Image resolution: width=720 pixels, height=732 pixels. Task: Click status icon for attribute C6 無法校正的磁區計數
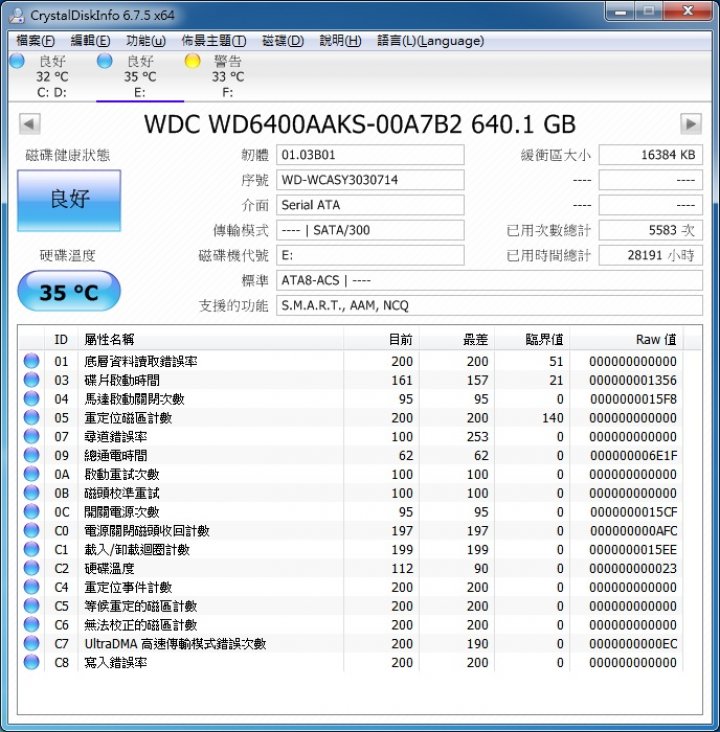(x=31, y=625)
